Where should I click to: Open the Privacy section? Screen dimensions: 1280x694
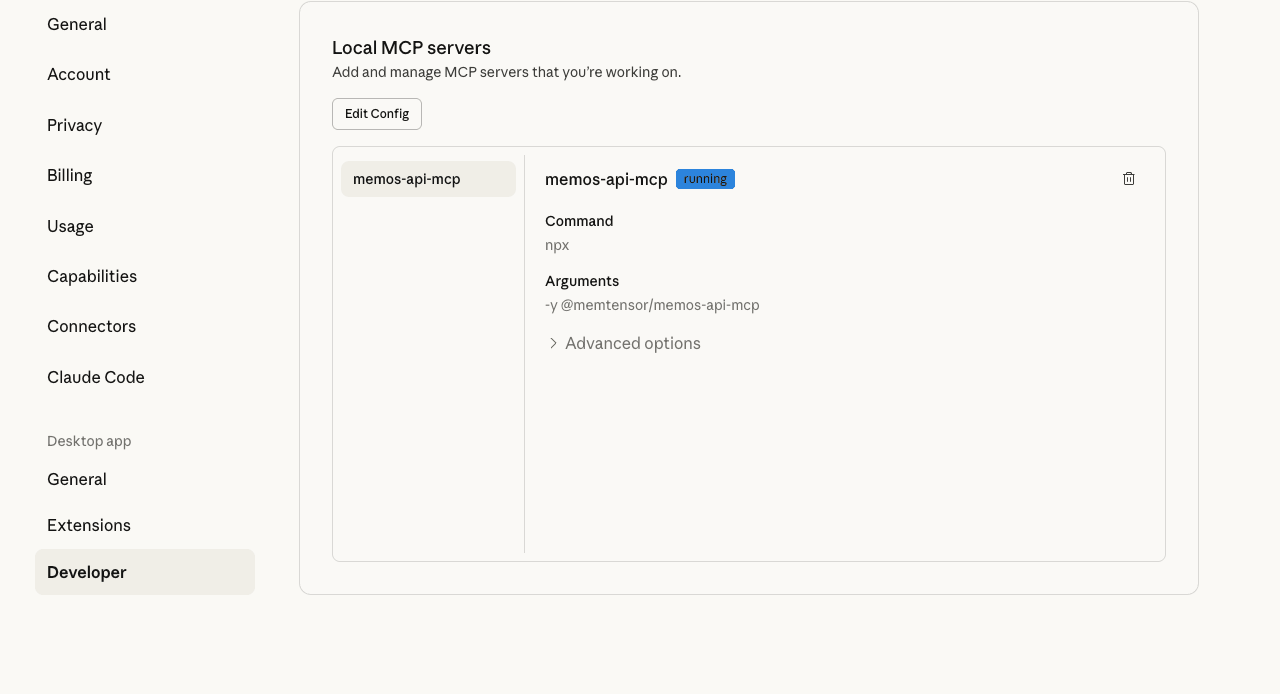coord(74,125)
